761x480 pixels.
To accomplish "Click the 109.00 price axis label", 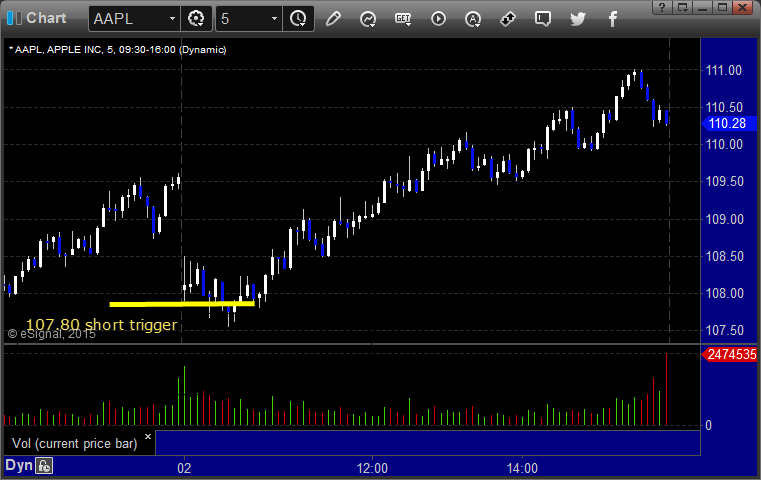I will tap(724, 219).
